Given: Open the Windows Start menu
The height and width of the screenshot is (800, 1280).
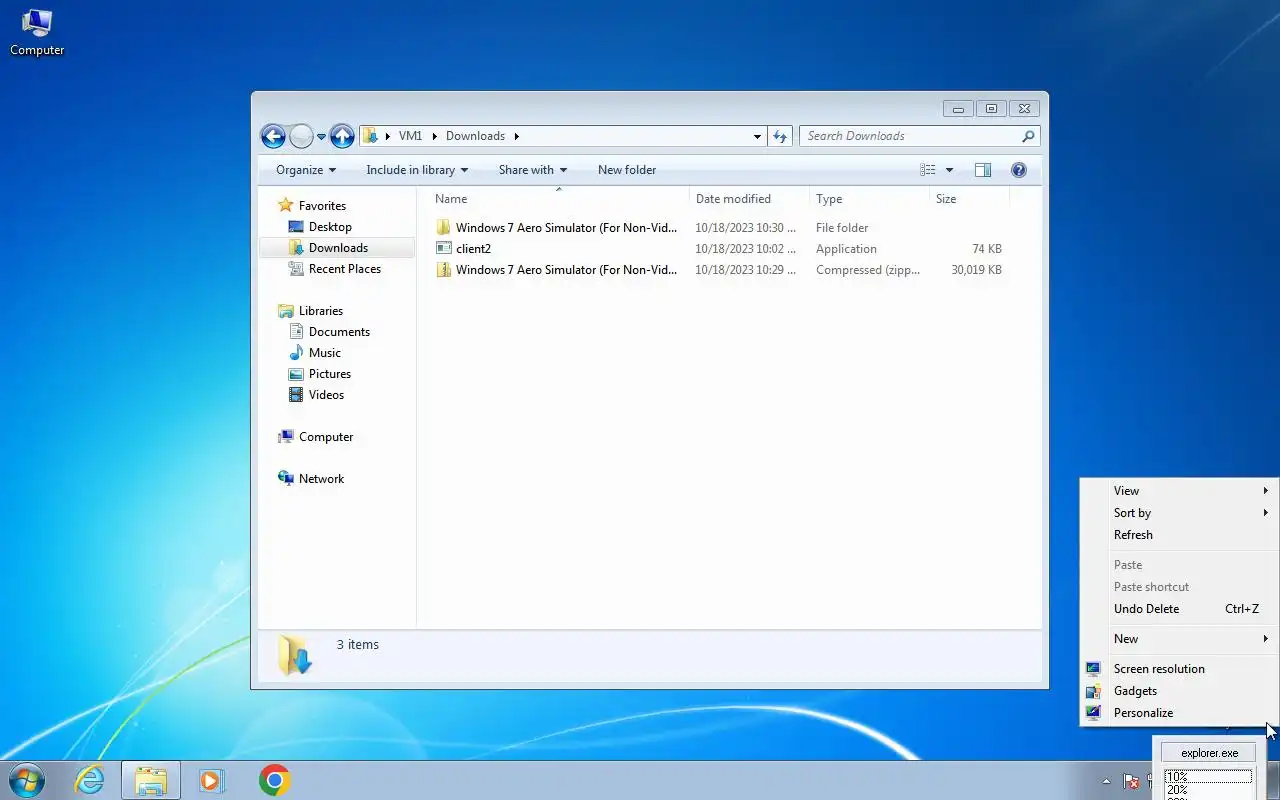Looking at the screenshot, I should tap(26, 780).
